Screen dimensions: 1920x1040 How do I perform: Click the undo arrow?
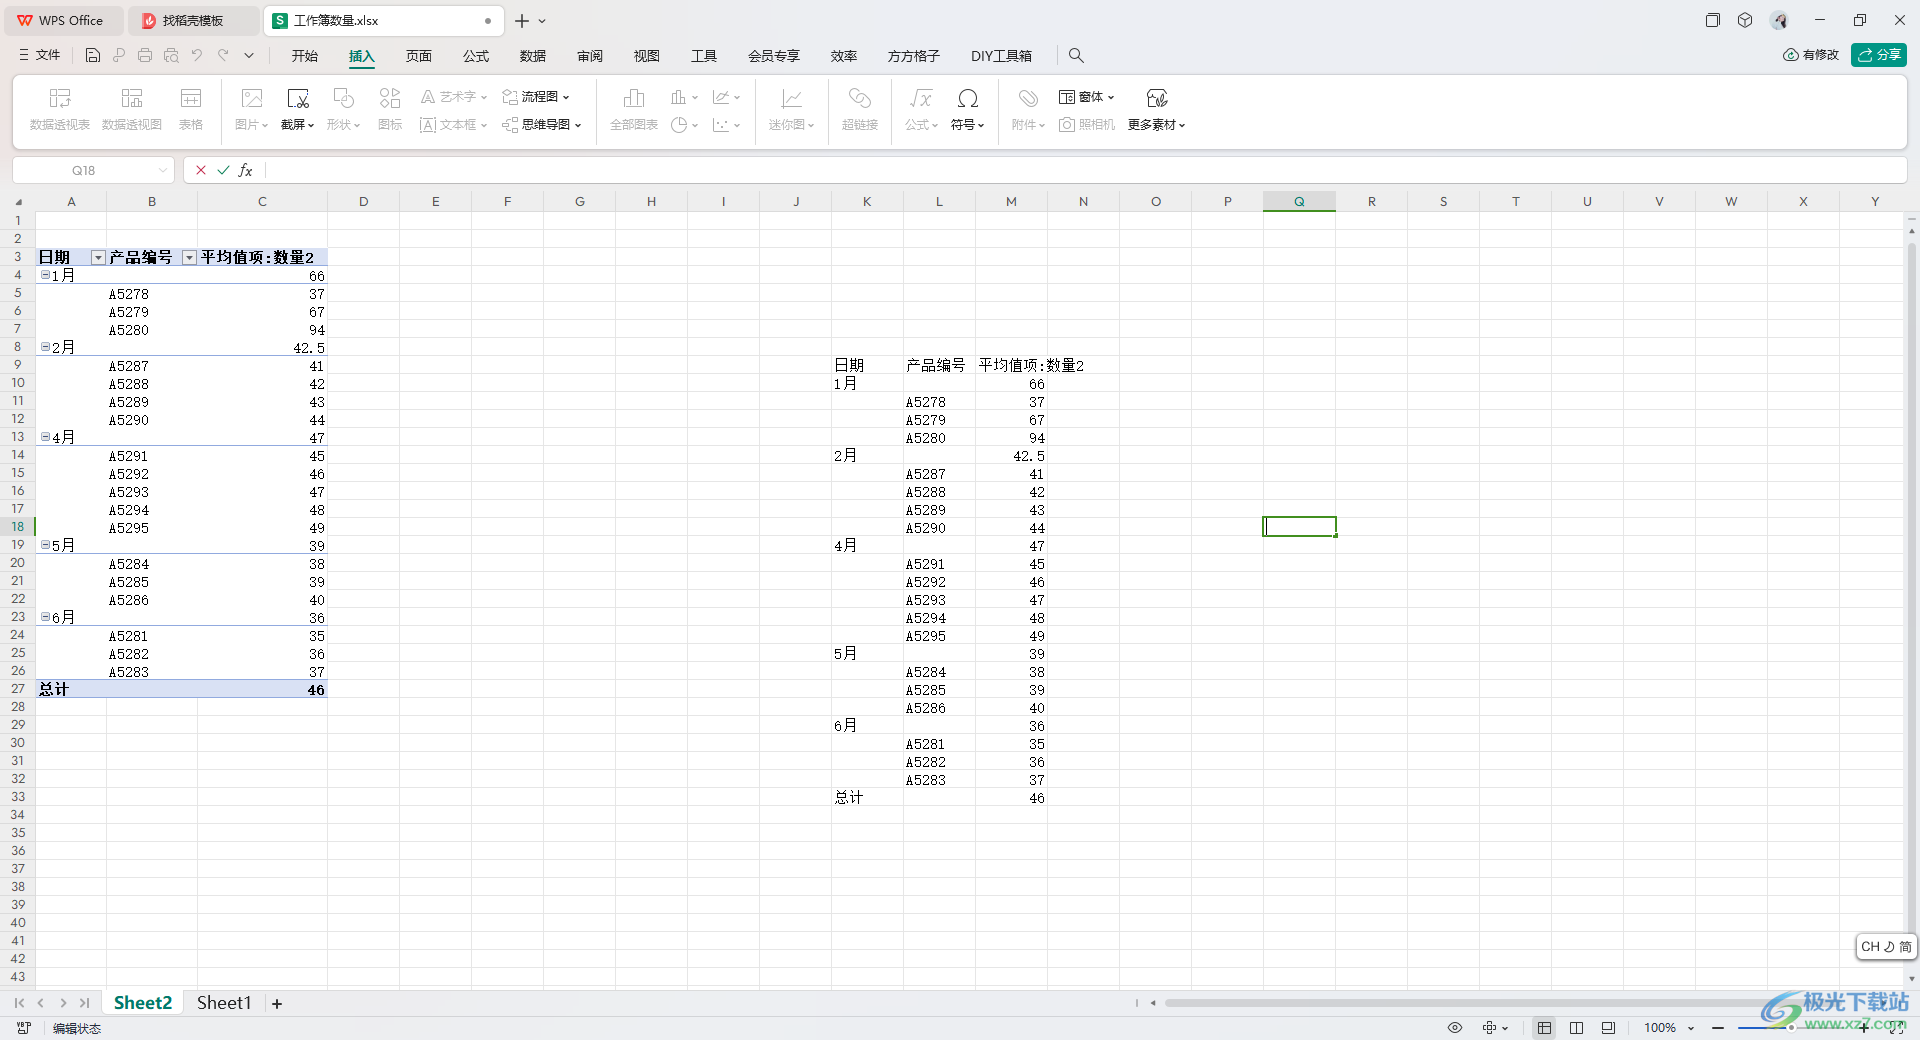coord(197,56)
